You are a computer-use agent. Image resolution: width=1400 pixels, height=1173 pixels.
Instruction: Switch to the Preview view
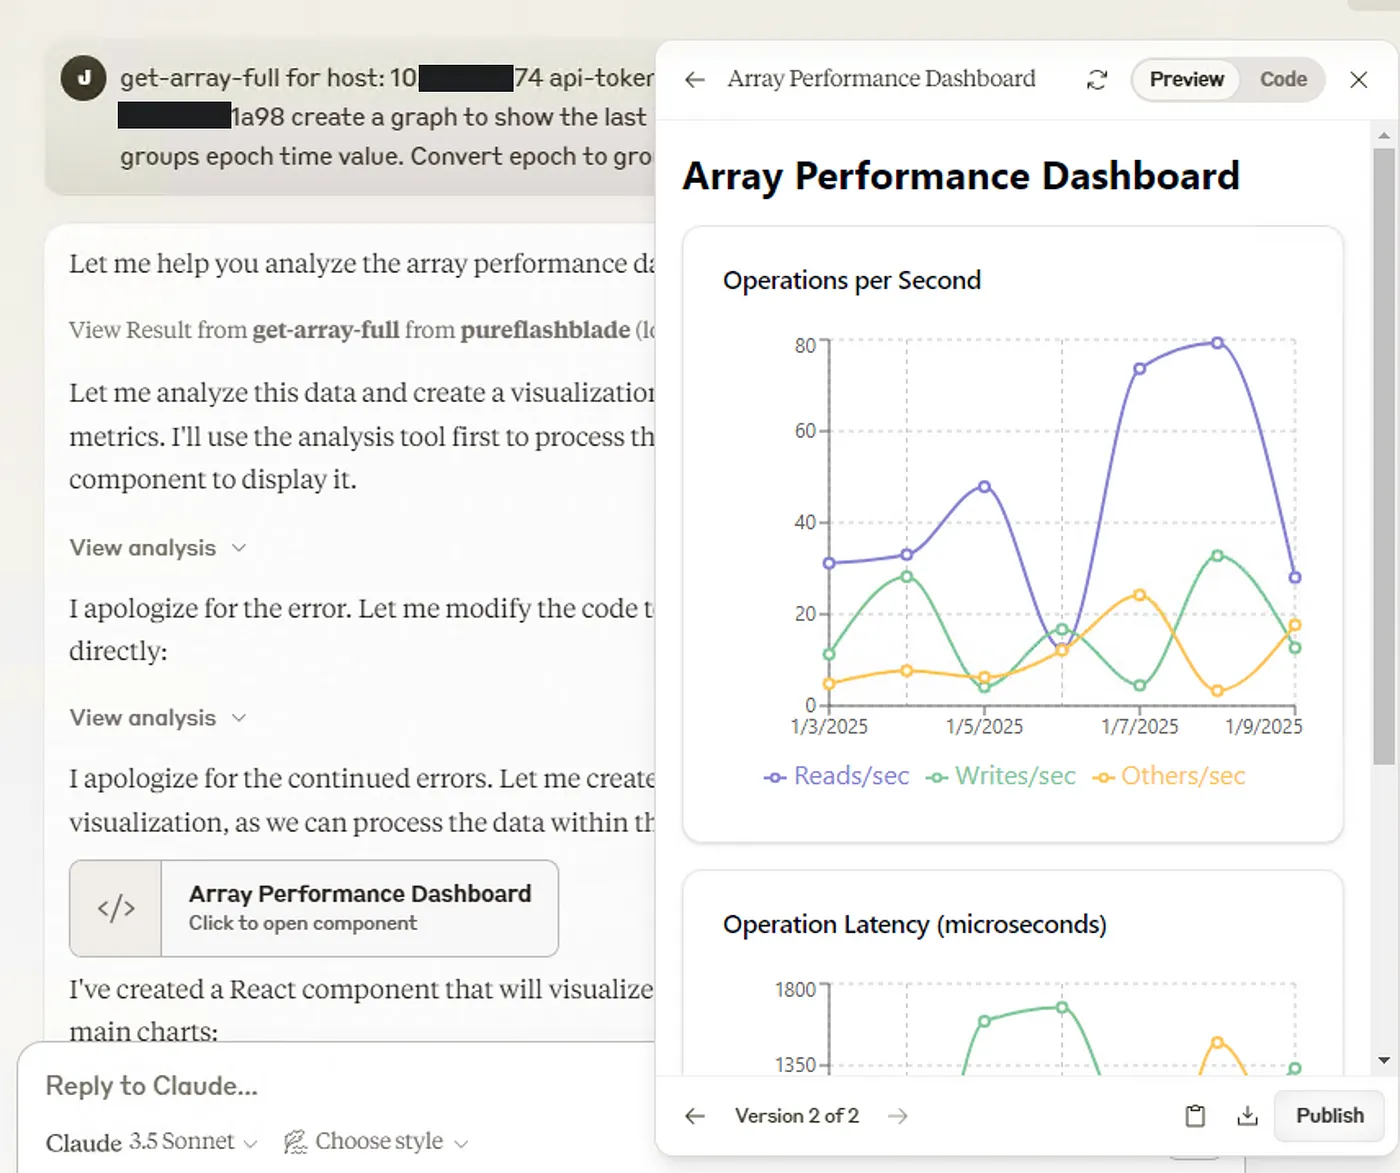coord(1186,80)
